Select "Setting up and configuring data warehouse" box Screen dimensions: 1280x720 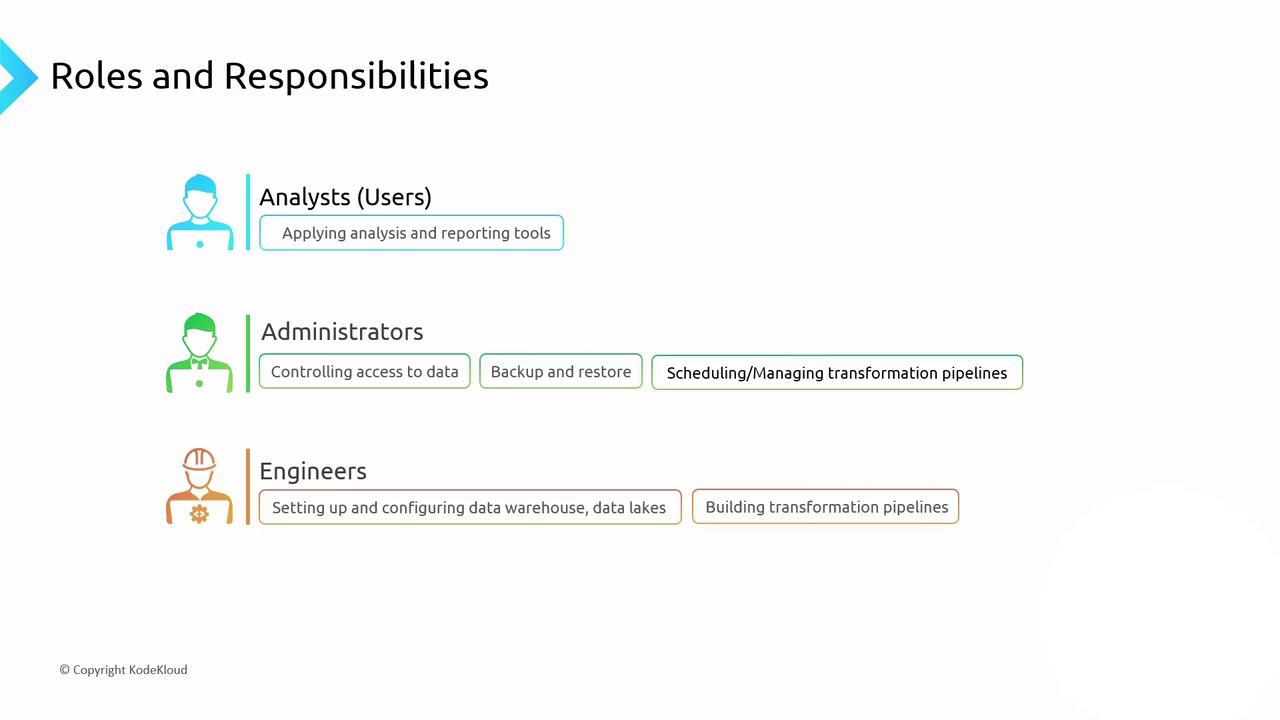click(469, 507)
